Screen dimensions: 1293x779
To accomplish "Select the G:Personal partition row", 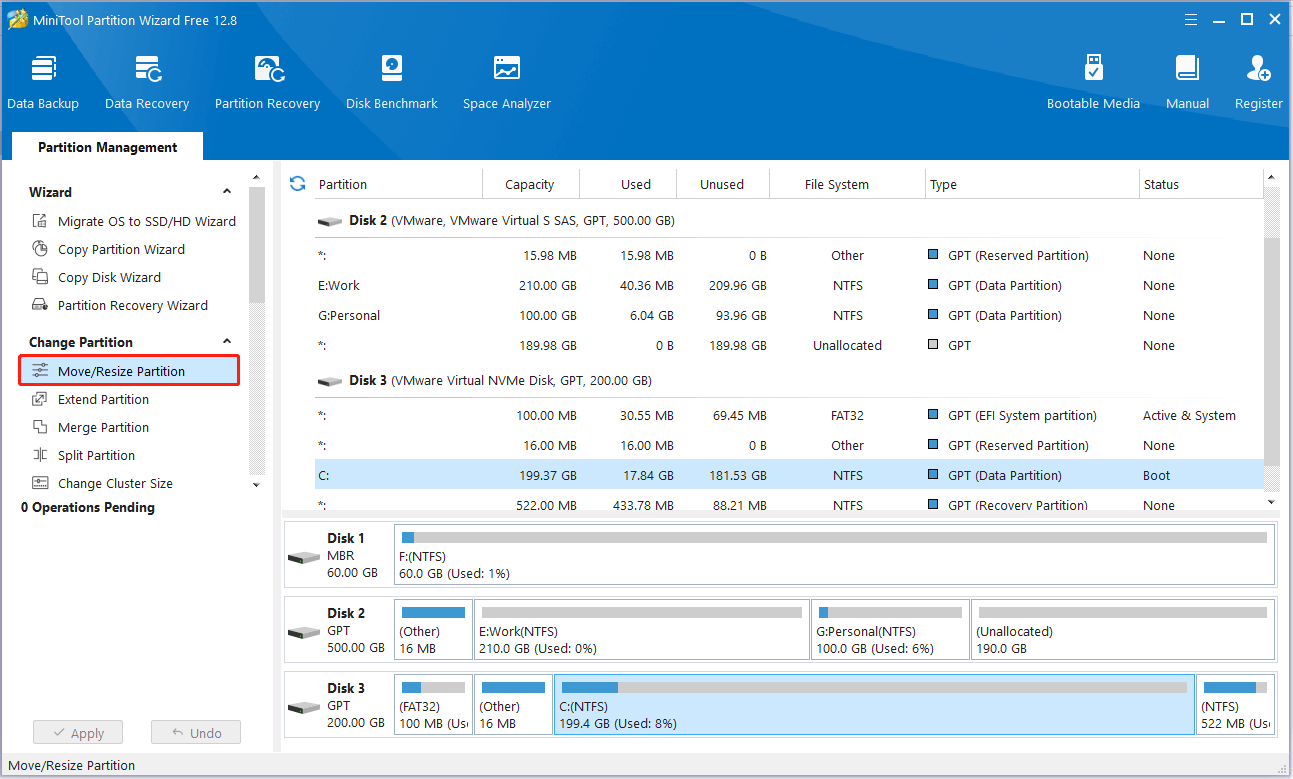I will [x=789, y=315].
